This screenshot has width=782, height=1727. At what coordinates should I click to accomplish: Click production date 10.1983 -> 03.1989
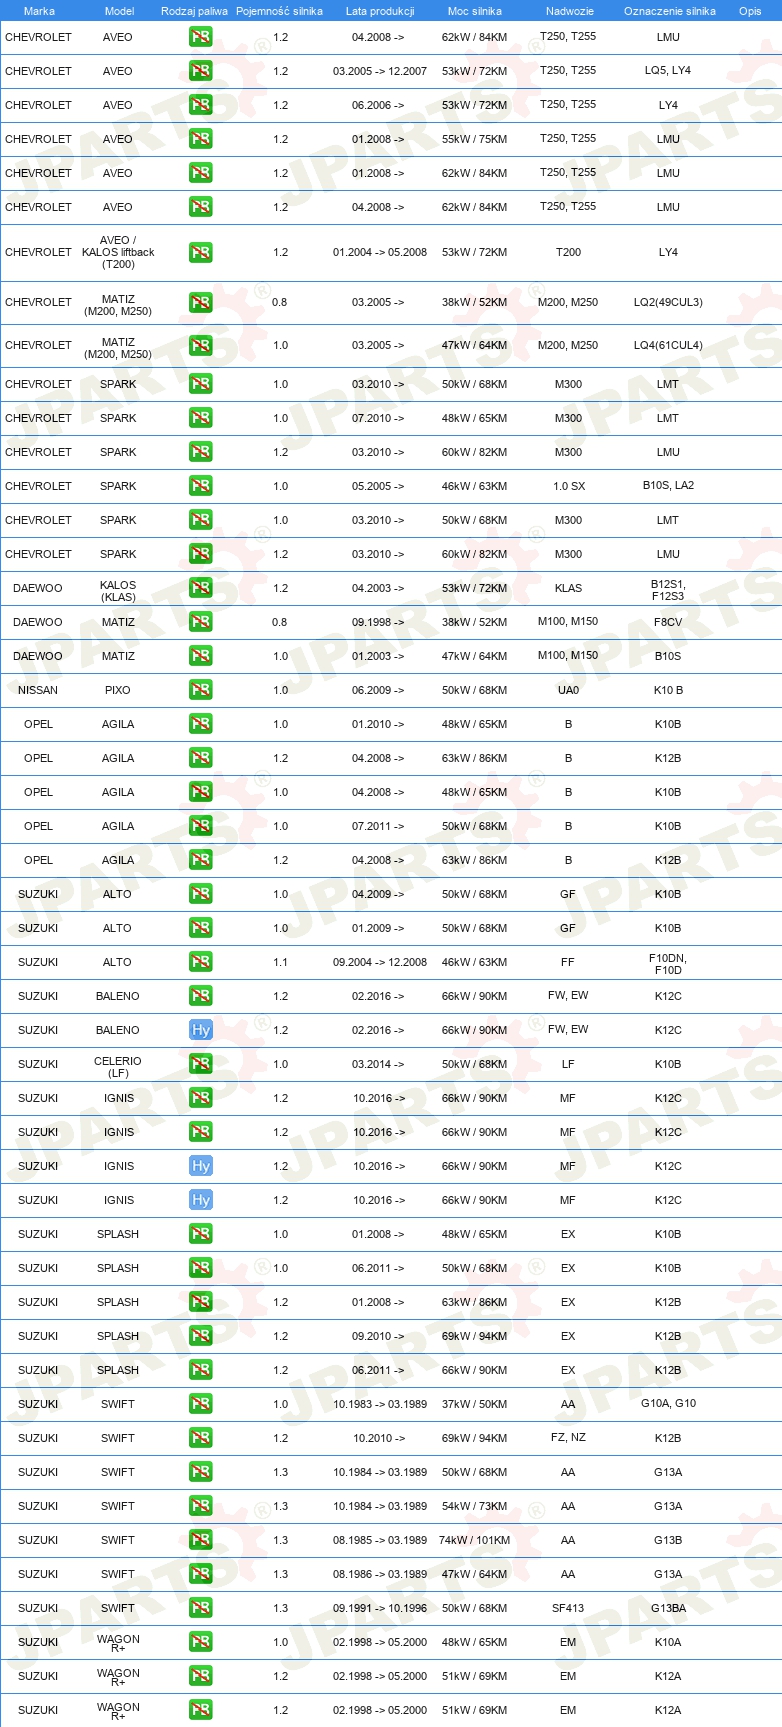[x=380, y=1404]
